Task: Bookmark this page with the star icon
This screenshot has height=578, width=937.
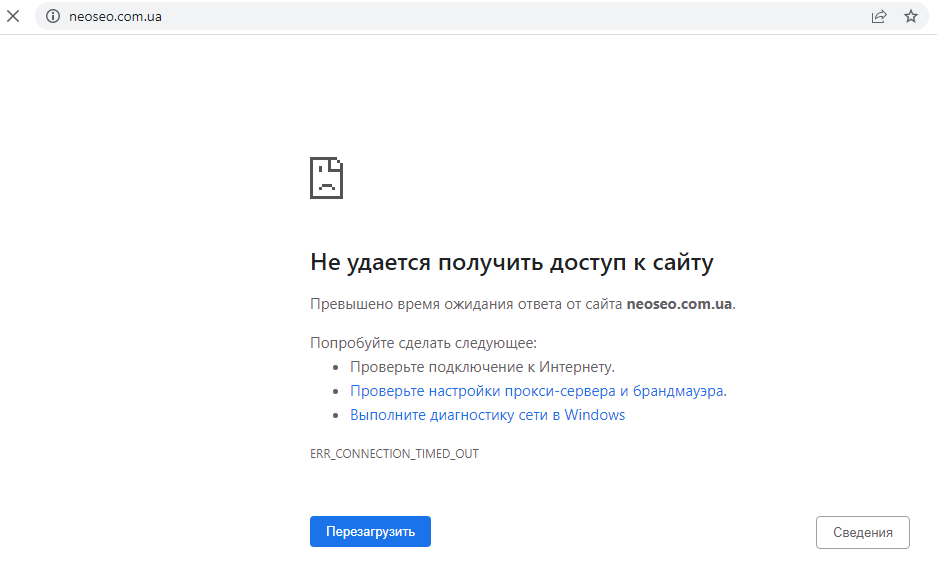Action: 911,16
